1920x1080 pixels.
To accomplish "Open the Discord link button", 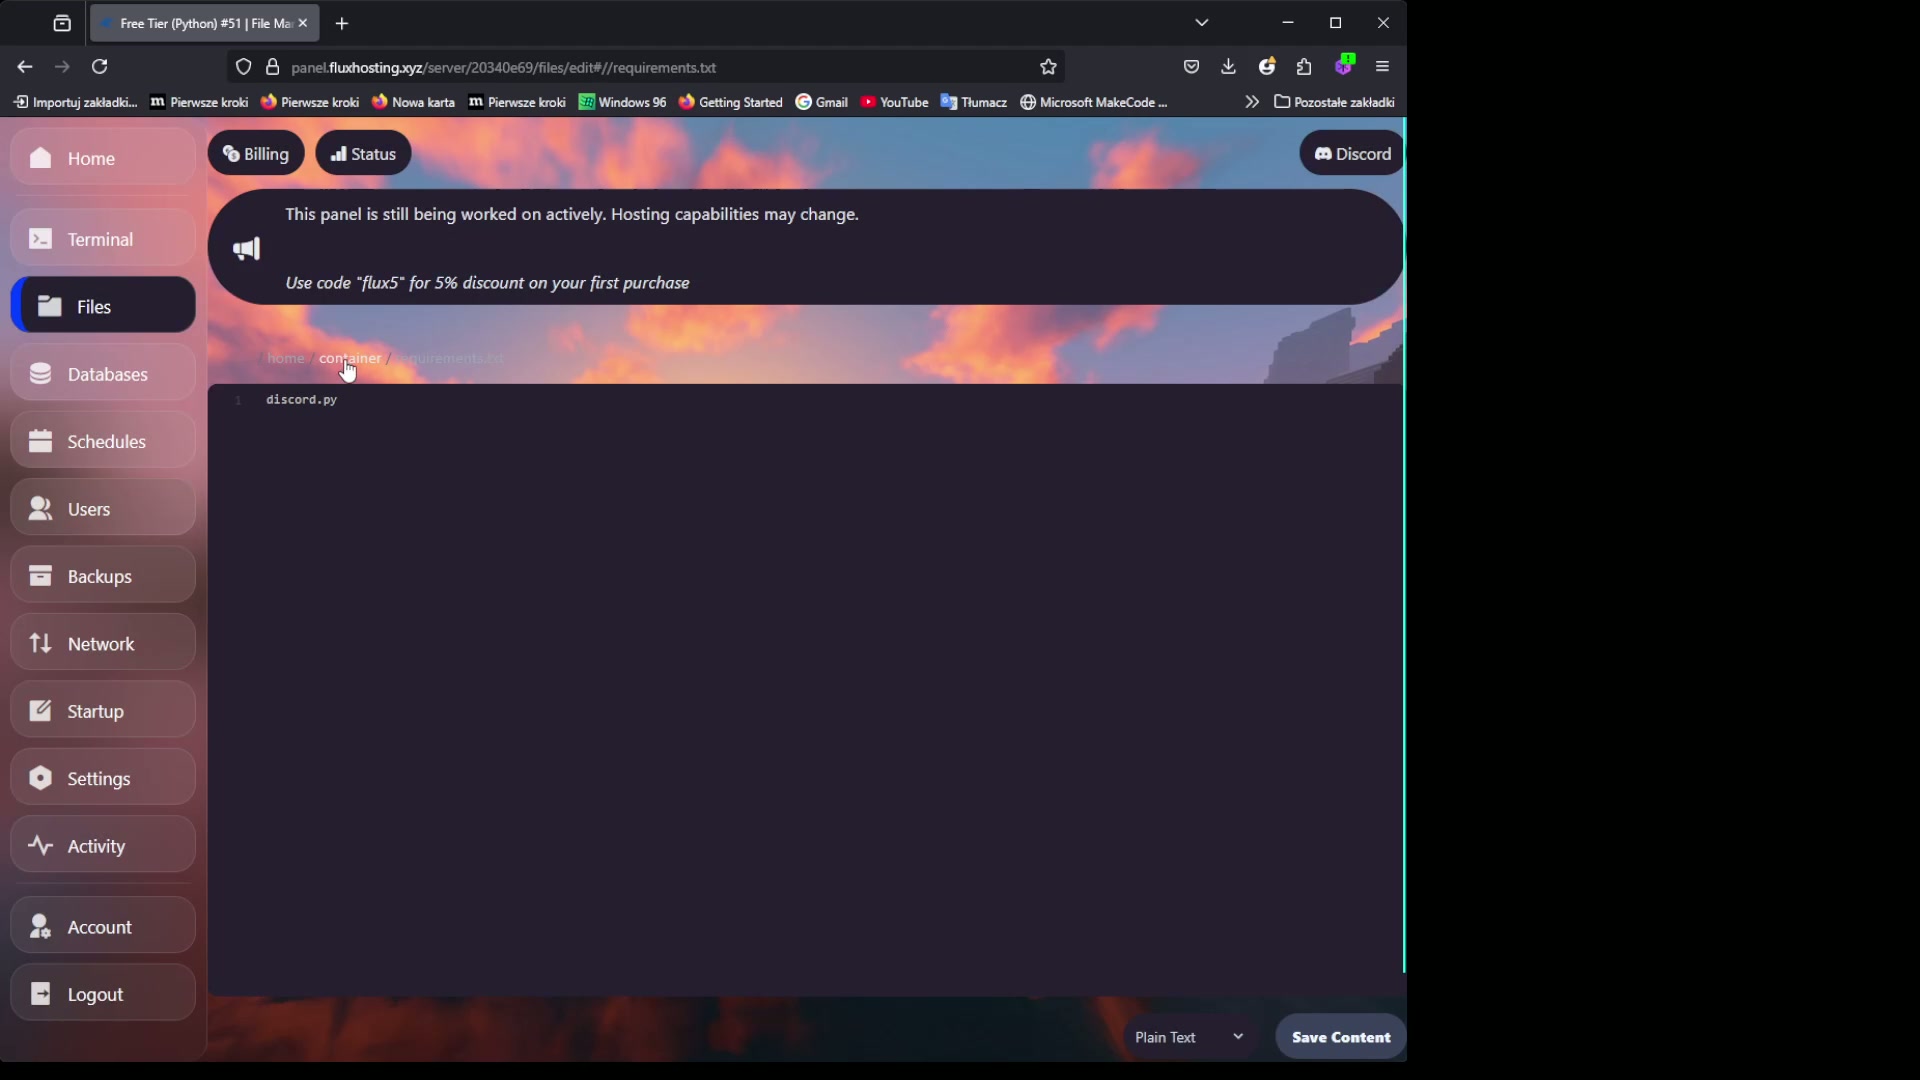I will [1352, 153].
